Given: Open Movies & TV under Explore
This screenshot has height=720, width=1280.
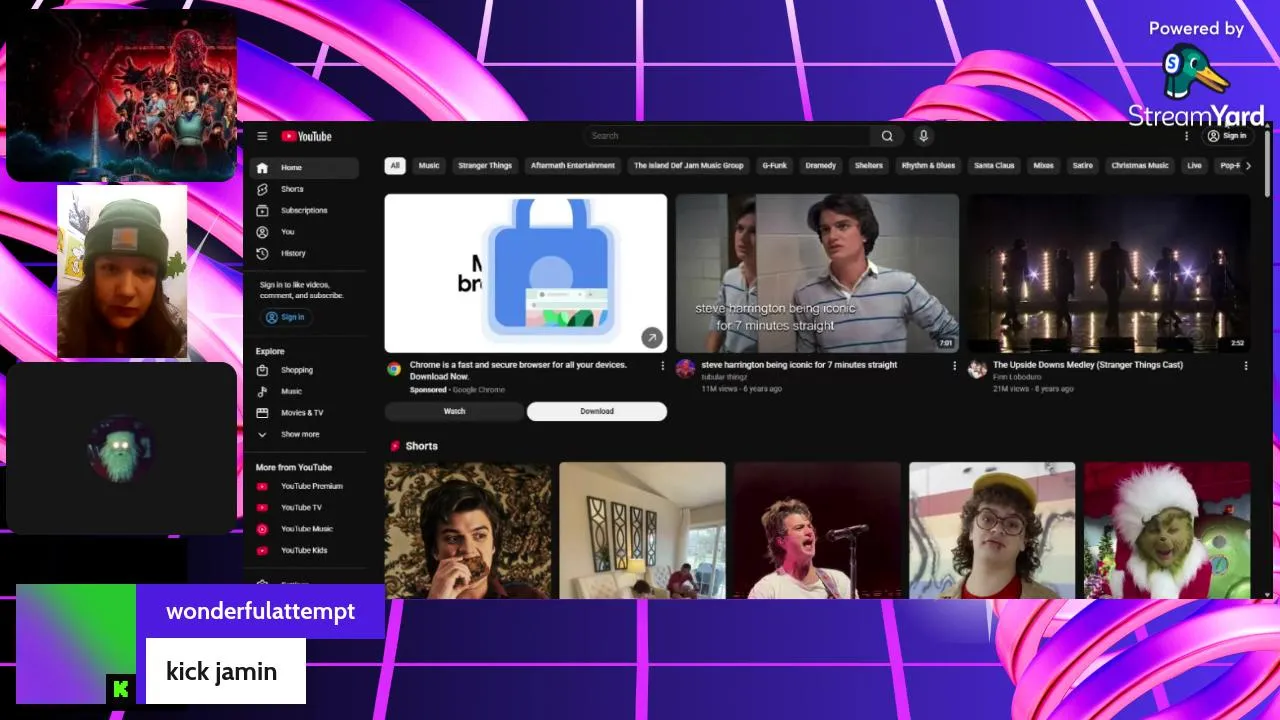Looking at the screenshot, I should point(304,412).
